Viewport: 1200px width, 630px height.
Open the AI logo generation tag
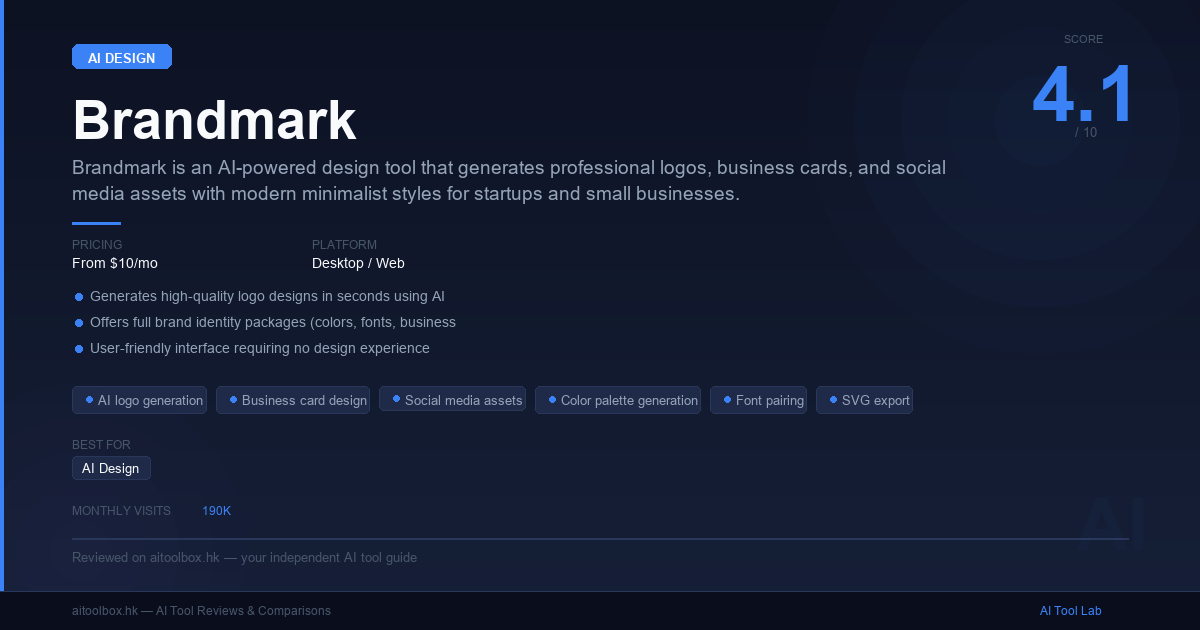coord(139,400)
